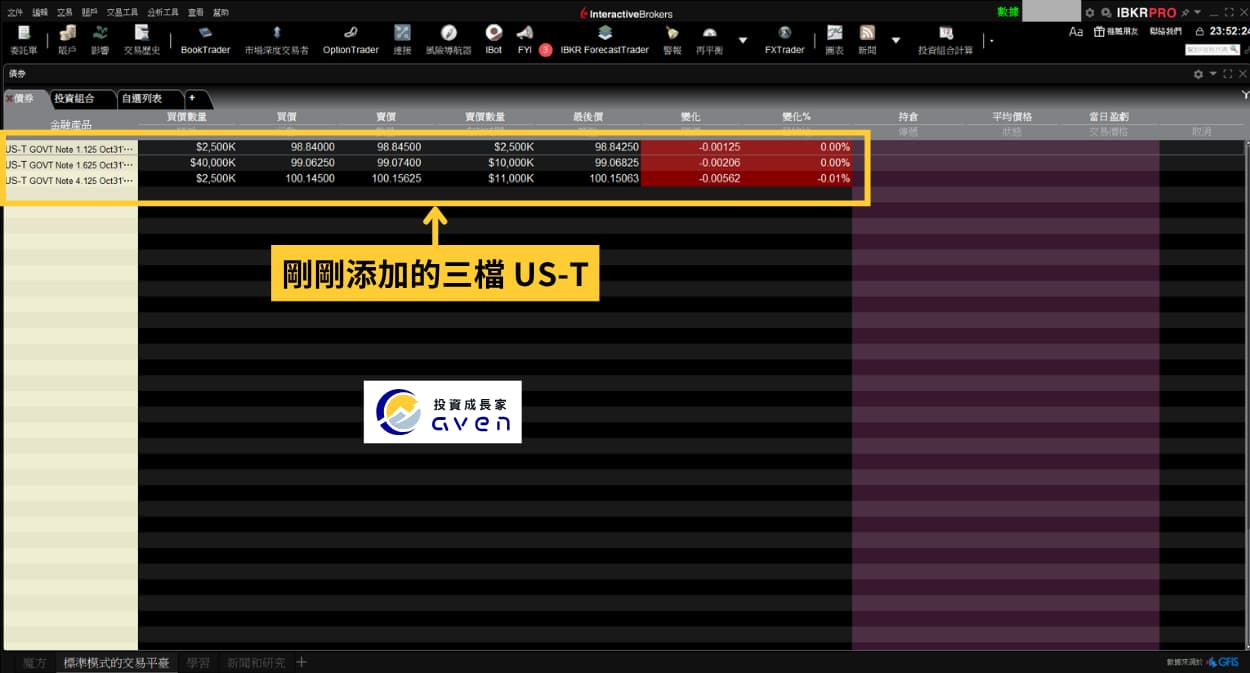Open the 編輯 edit menu
This screenshot has width=1250, height=673.
(x=40, y=13)
